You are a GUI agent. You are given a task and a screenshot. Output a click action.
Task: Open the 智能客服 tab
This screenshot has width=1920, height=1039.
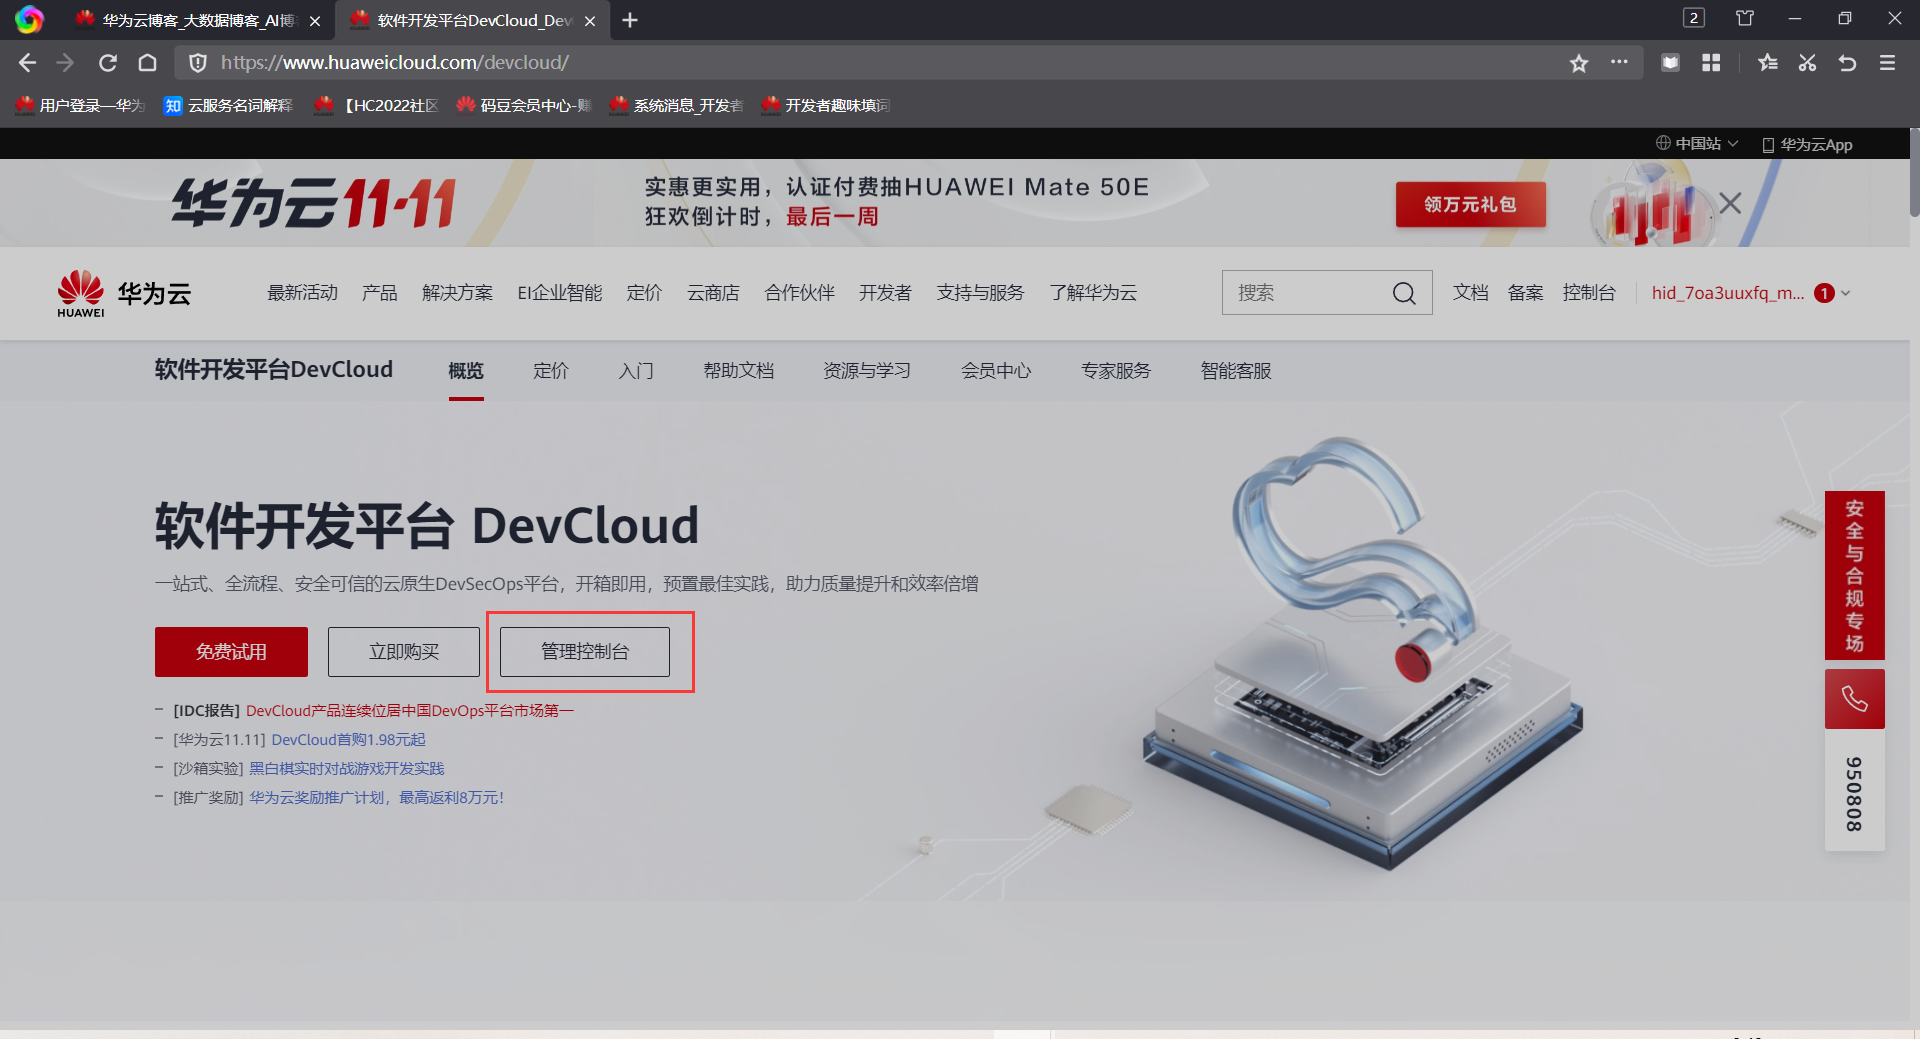coord(1236,371)
